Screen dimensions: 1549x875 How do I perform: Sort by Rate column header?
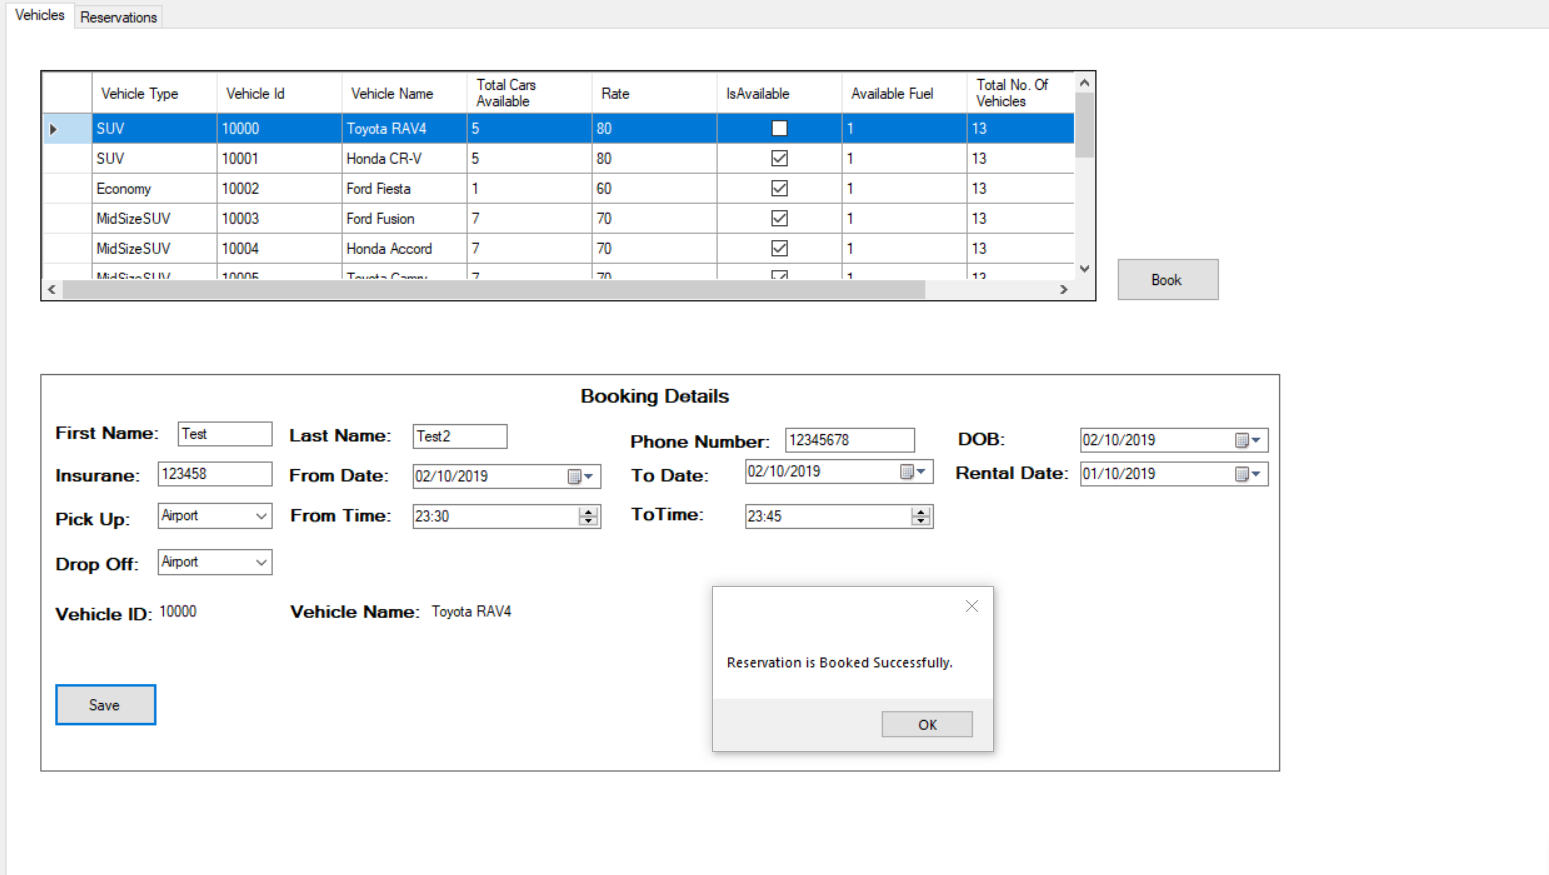point(654,93)
